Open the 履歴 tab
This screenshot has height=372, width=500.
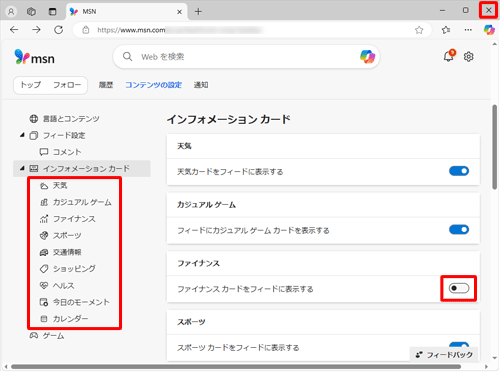click(x=106, y=85)
